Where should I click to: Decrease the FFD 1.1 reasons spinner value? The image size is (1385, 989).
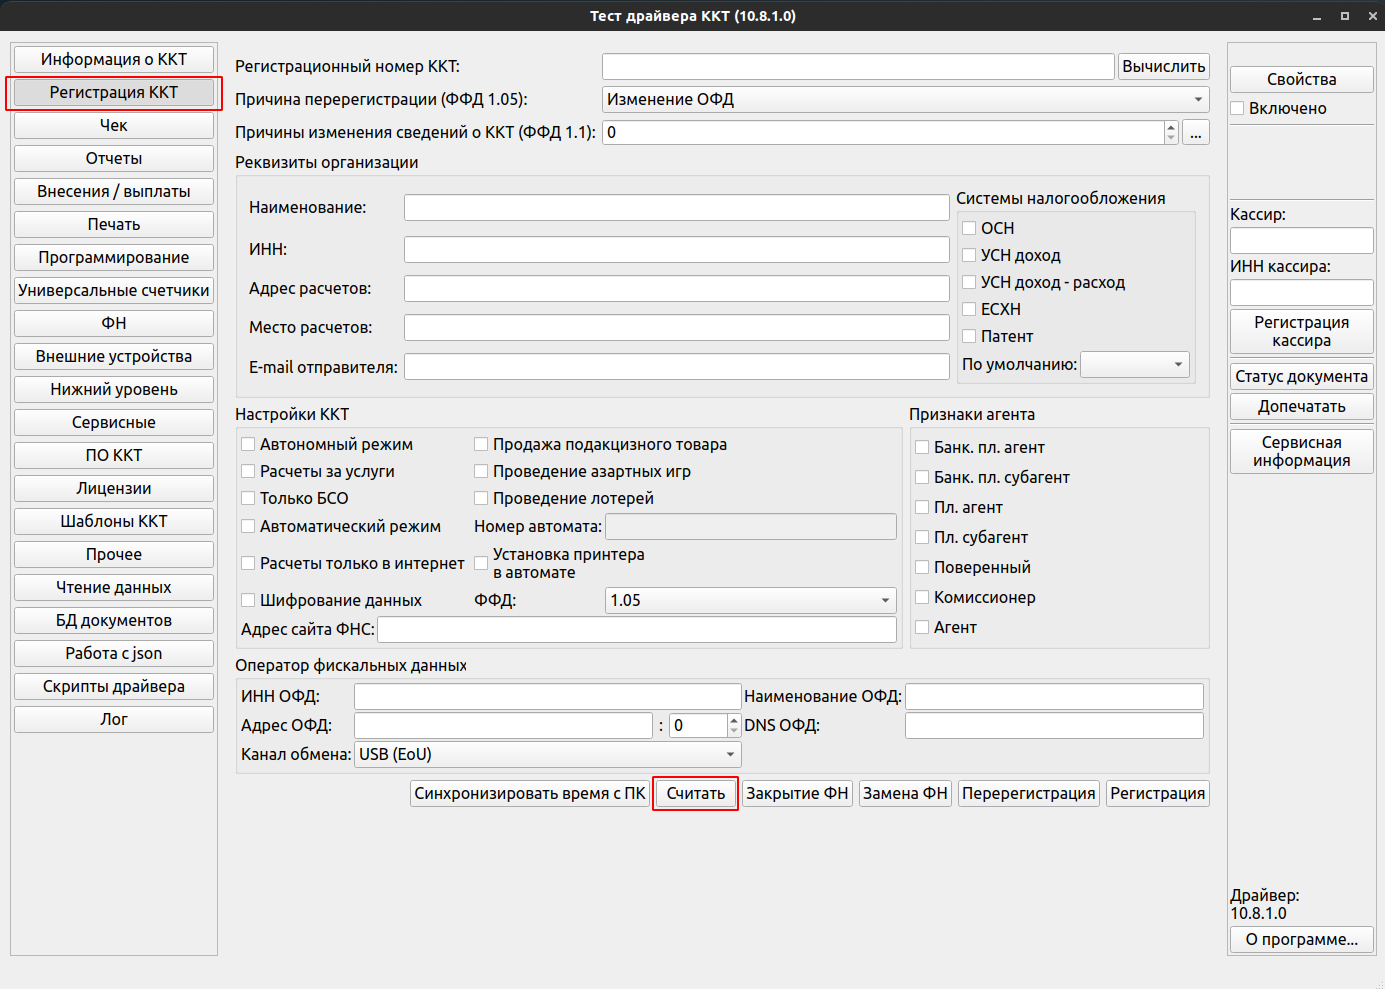coord(1171,138)
